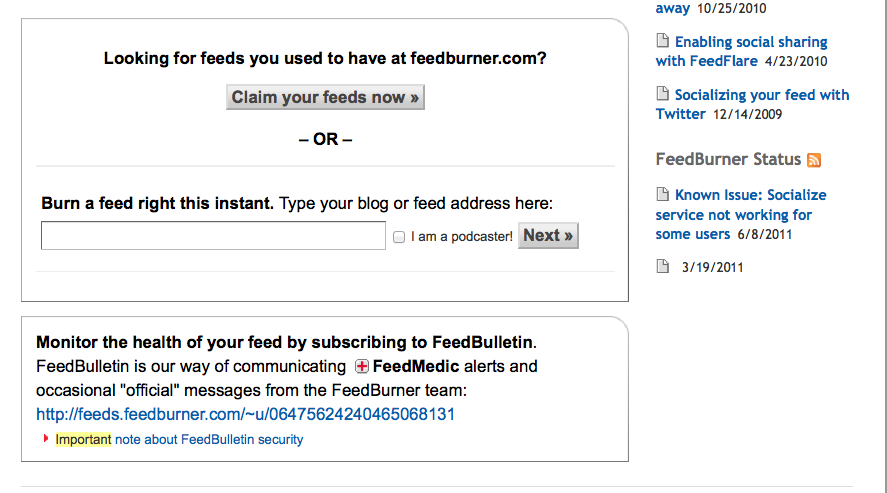The width and height of the screenshot is (887, 493).
Task: Enable the I am a podcaster checkbox
Action: [x=399, y=237]
